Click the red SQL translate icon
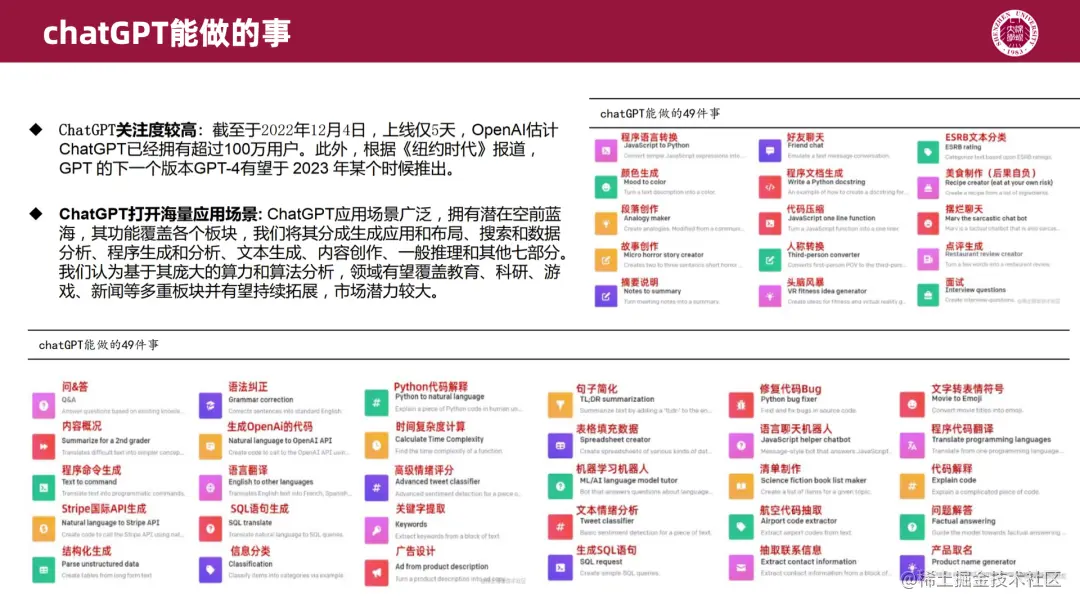Screen dimensions: 1080x608 pyautogui.click(x=210, y=528)
